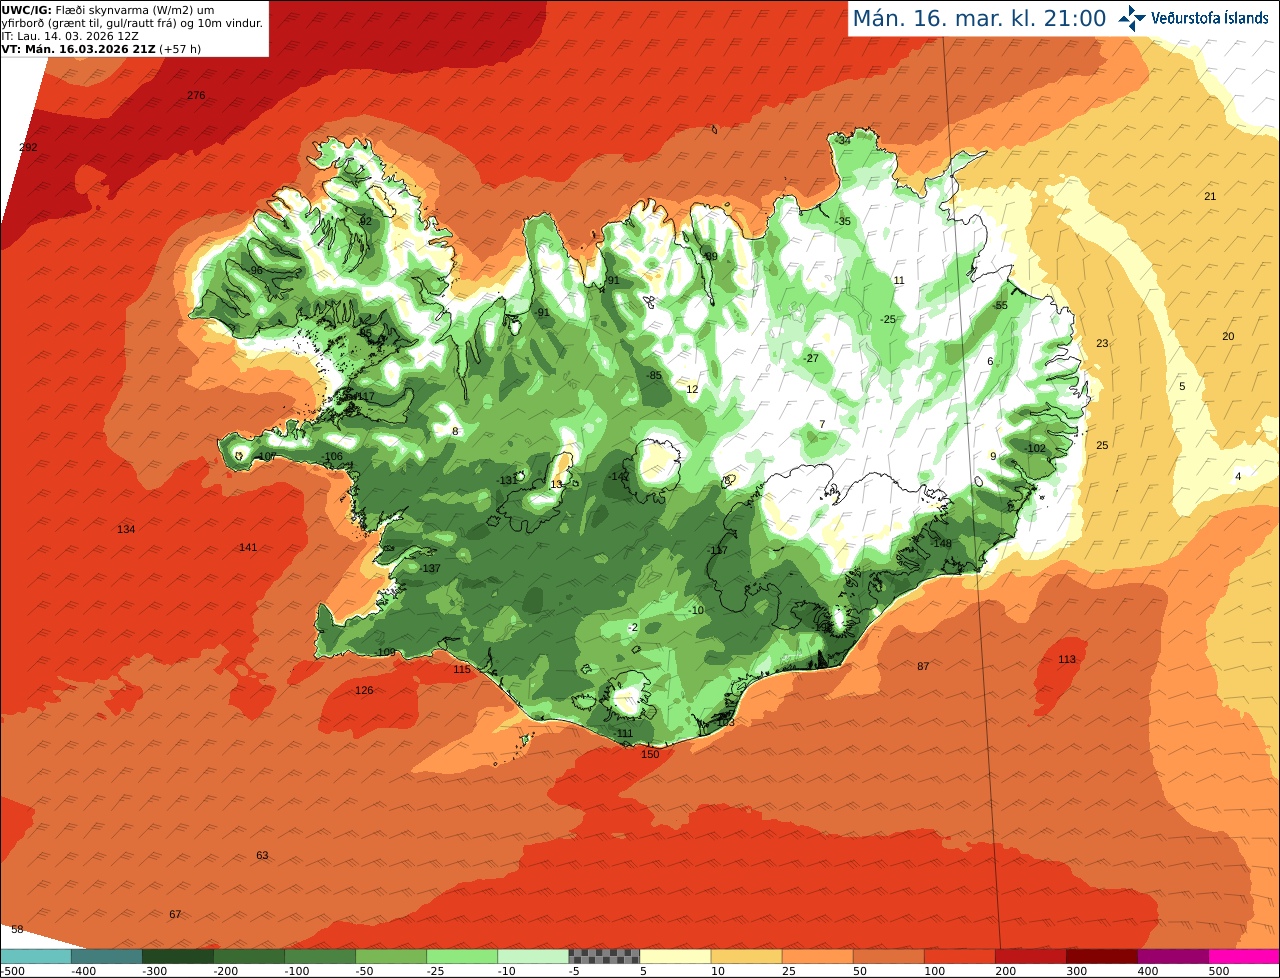This screenshot has height=978, width=1280.
Task: Click the map value 126
Action: pyautogui.click(x=364, y=690)
